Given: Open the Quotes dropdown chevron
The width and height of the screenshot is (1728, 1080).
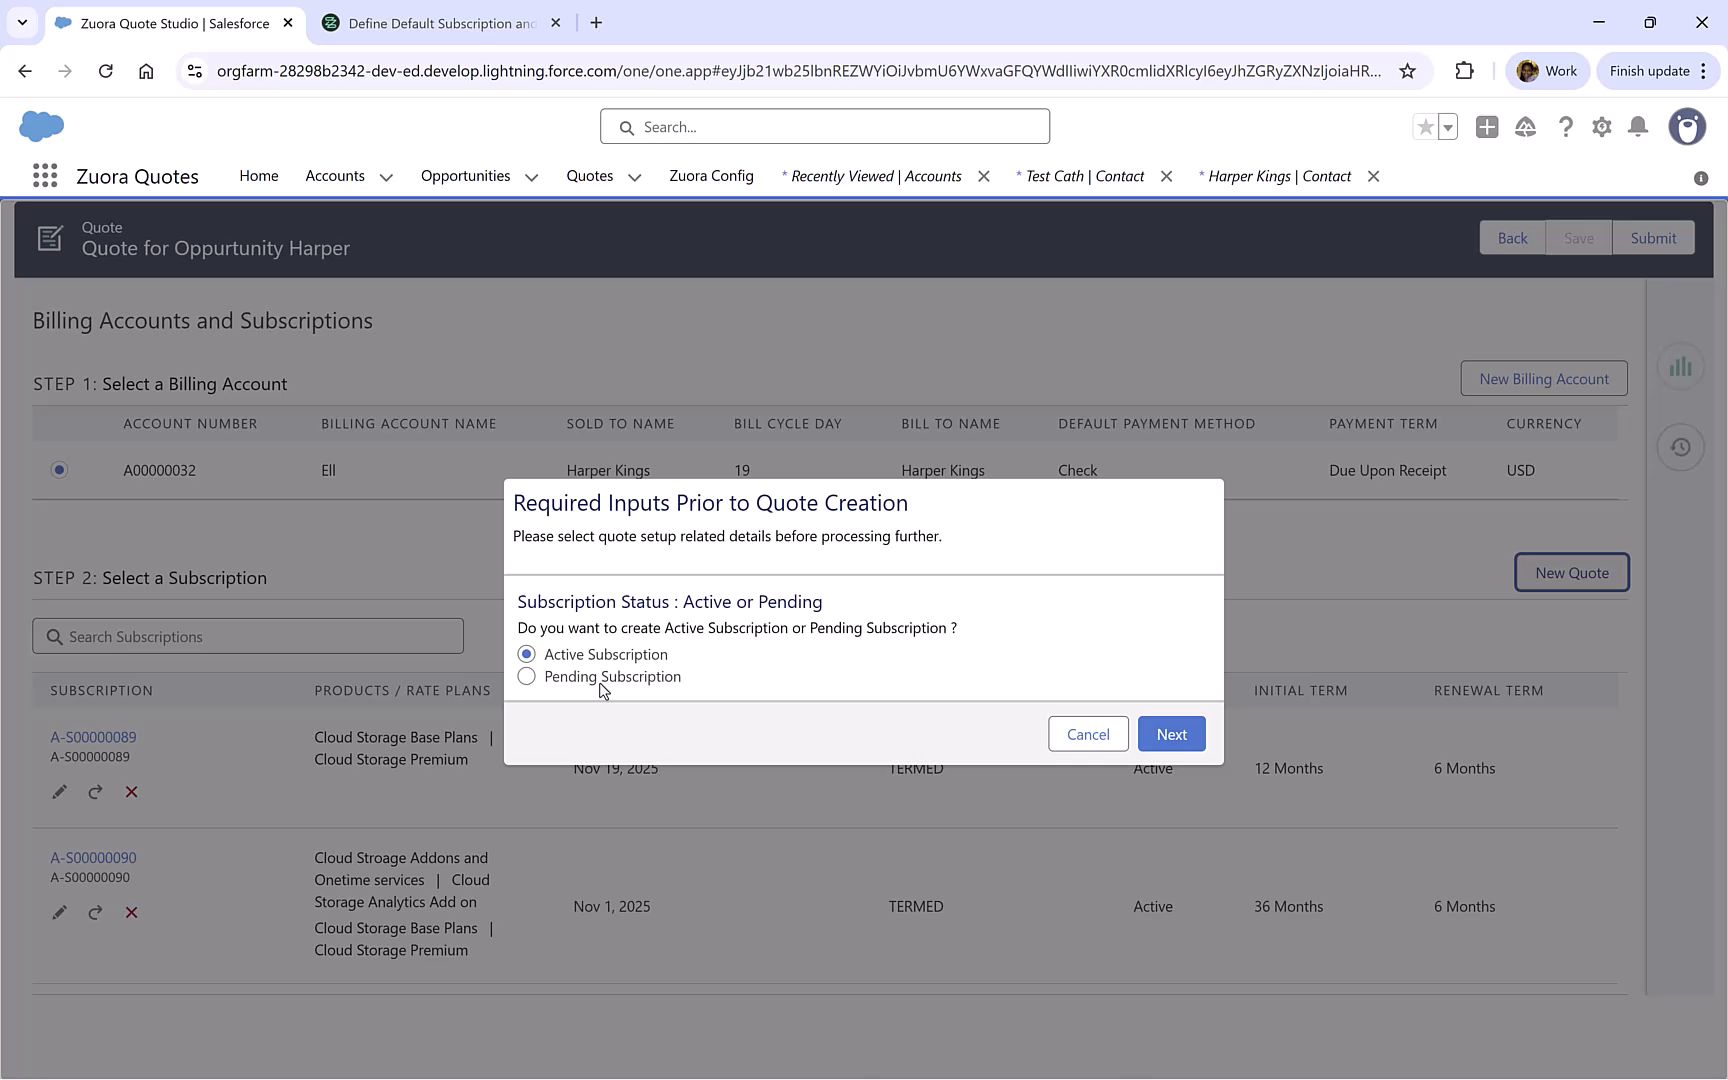Looking at the screenshot, I should (634, 177).
